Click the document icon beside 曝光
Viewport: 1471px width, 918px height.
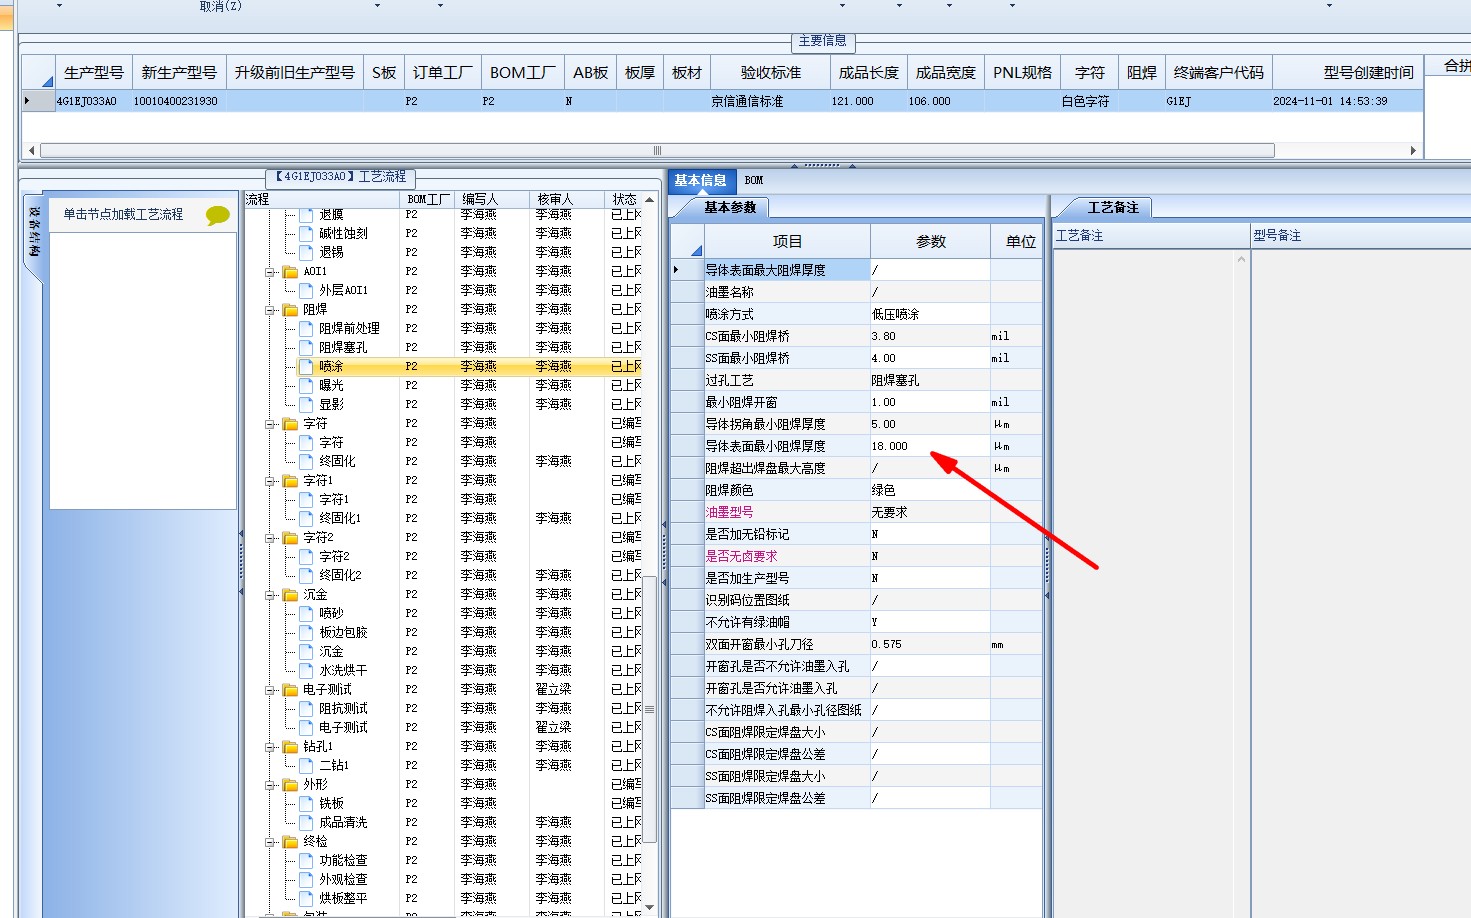(306, 385)
